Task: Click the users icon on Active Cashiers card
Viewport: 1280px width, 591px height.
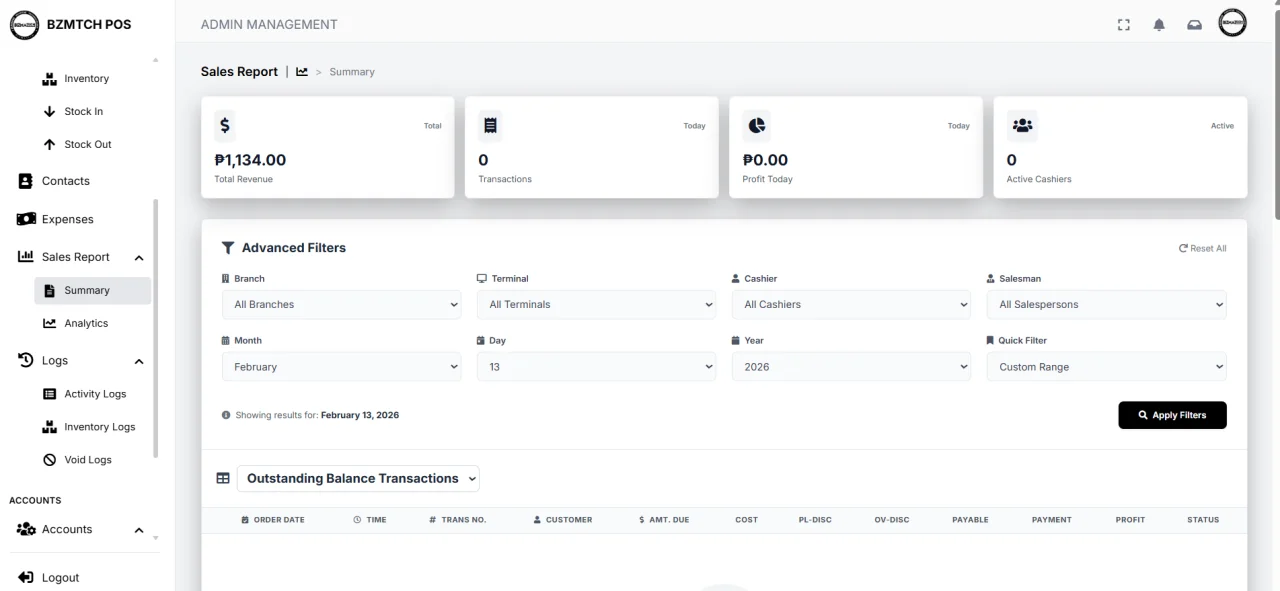Action: tap(1022, 126)
